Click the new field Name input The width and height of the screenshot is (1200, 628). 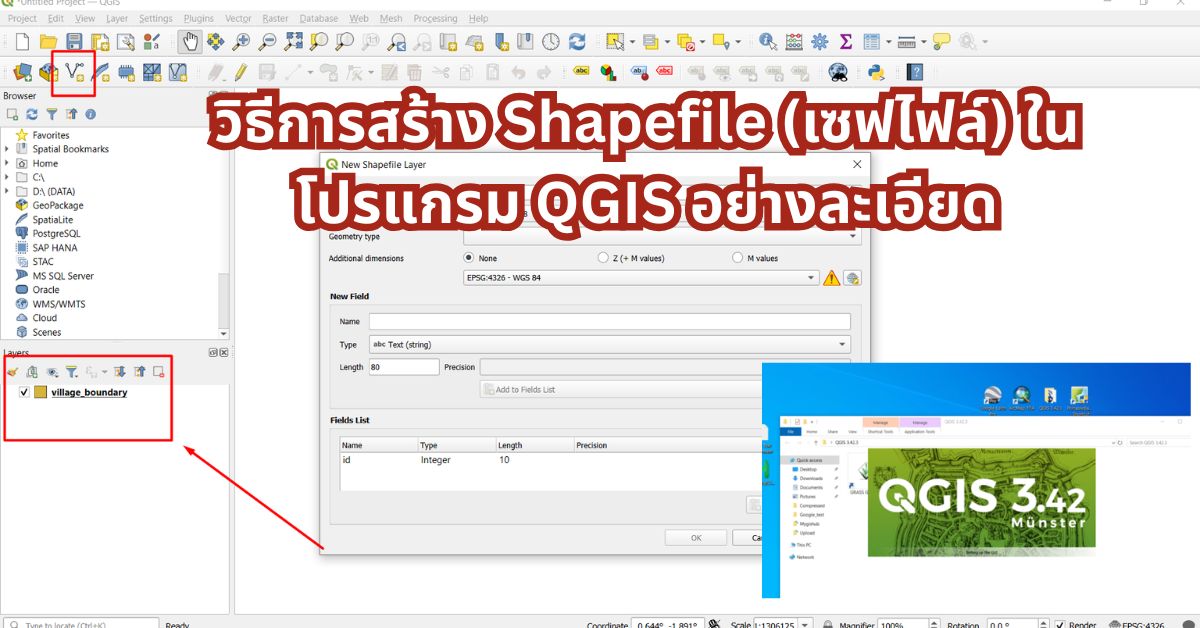pos(609,322)
